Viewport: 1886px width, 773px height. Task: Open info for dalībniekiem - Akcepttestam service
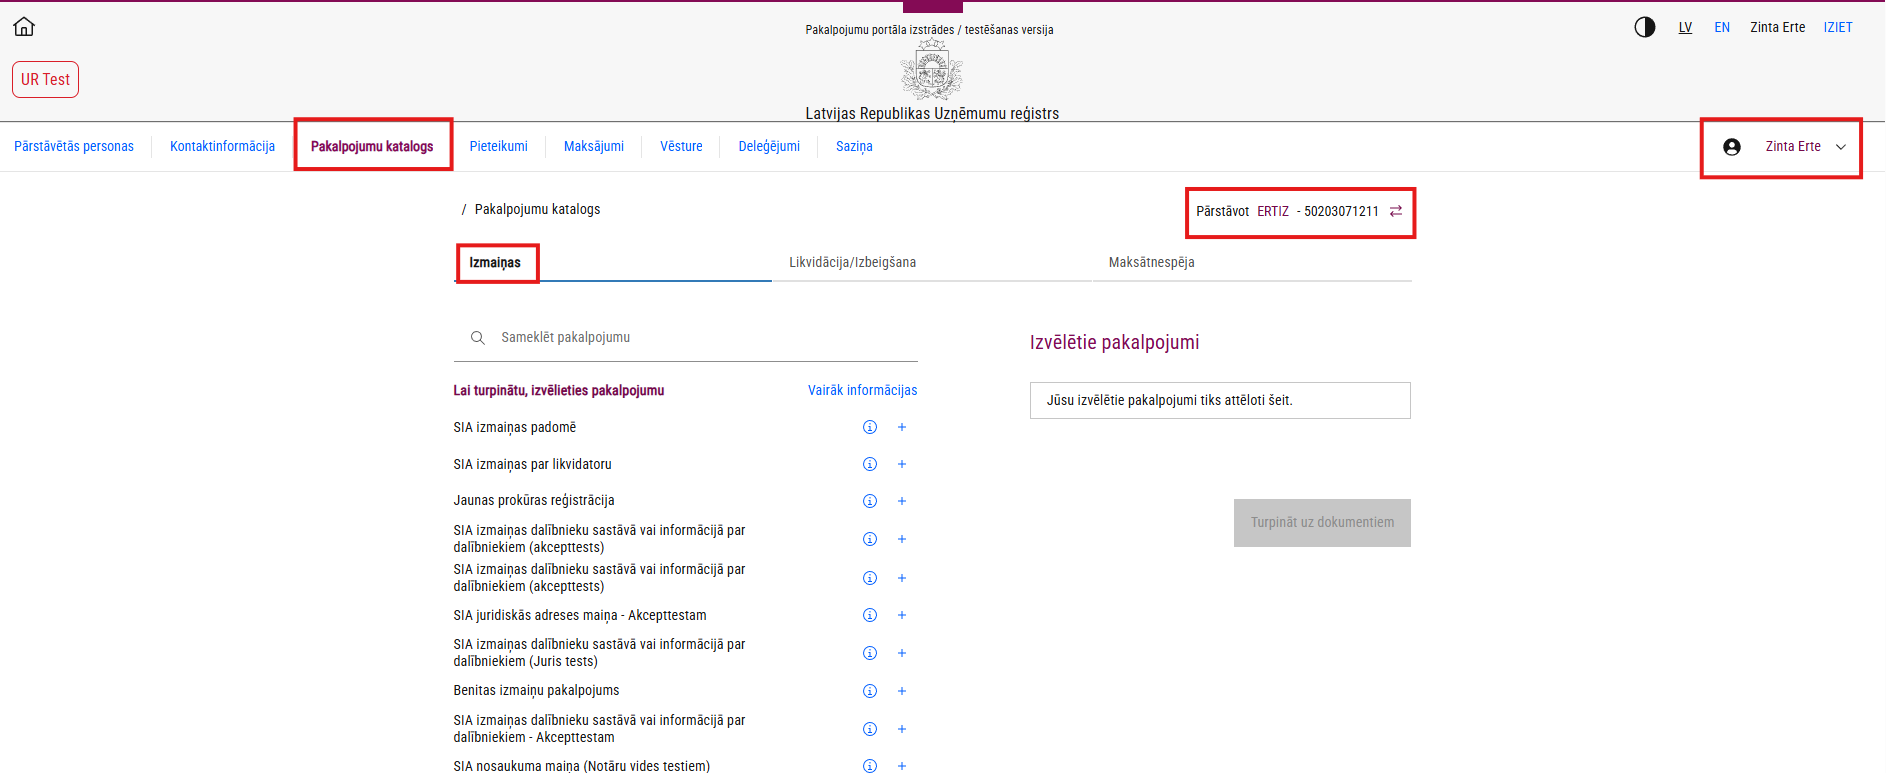[870, 729]
